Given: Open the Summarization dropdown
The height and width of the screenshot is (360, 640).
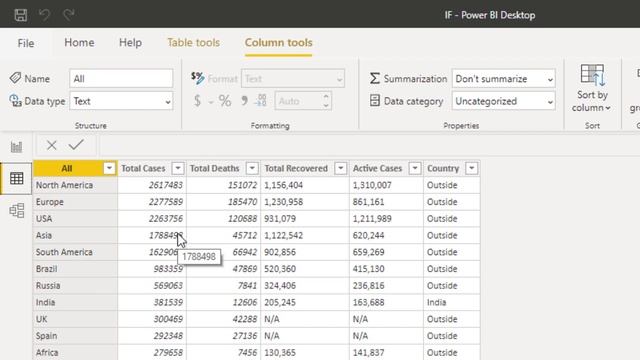Looking at the screenshot, I should click(x=503, y=78).
